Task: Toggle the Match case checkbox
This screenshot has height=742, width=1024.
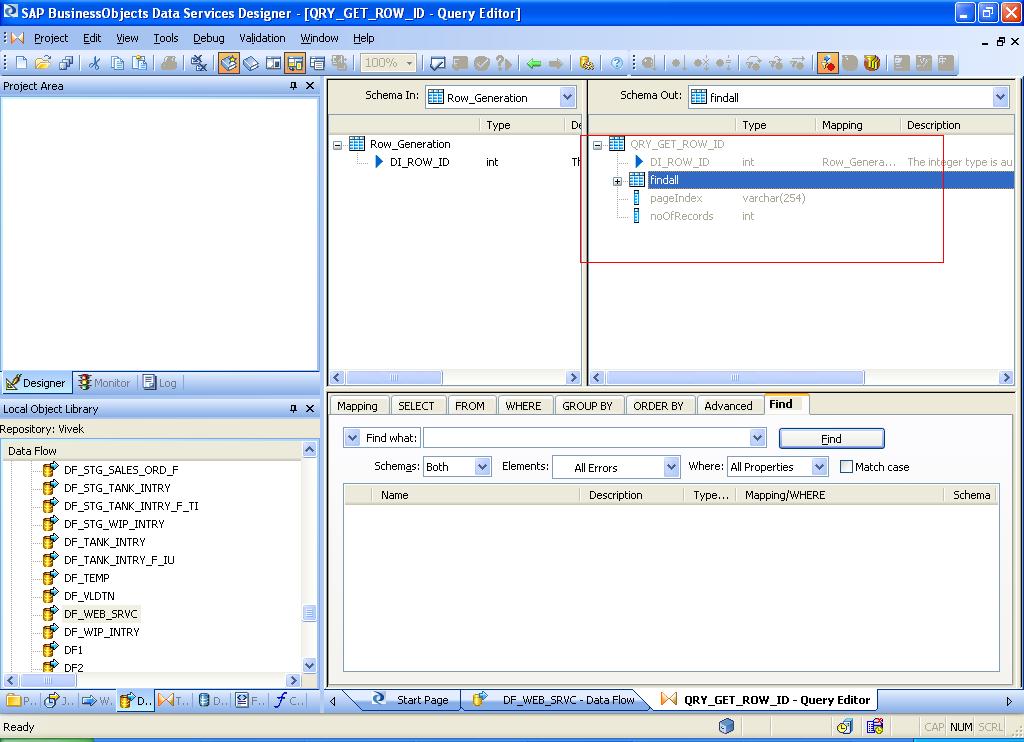Action: (846, 466)
